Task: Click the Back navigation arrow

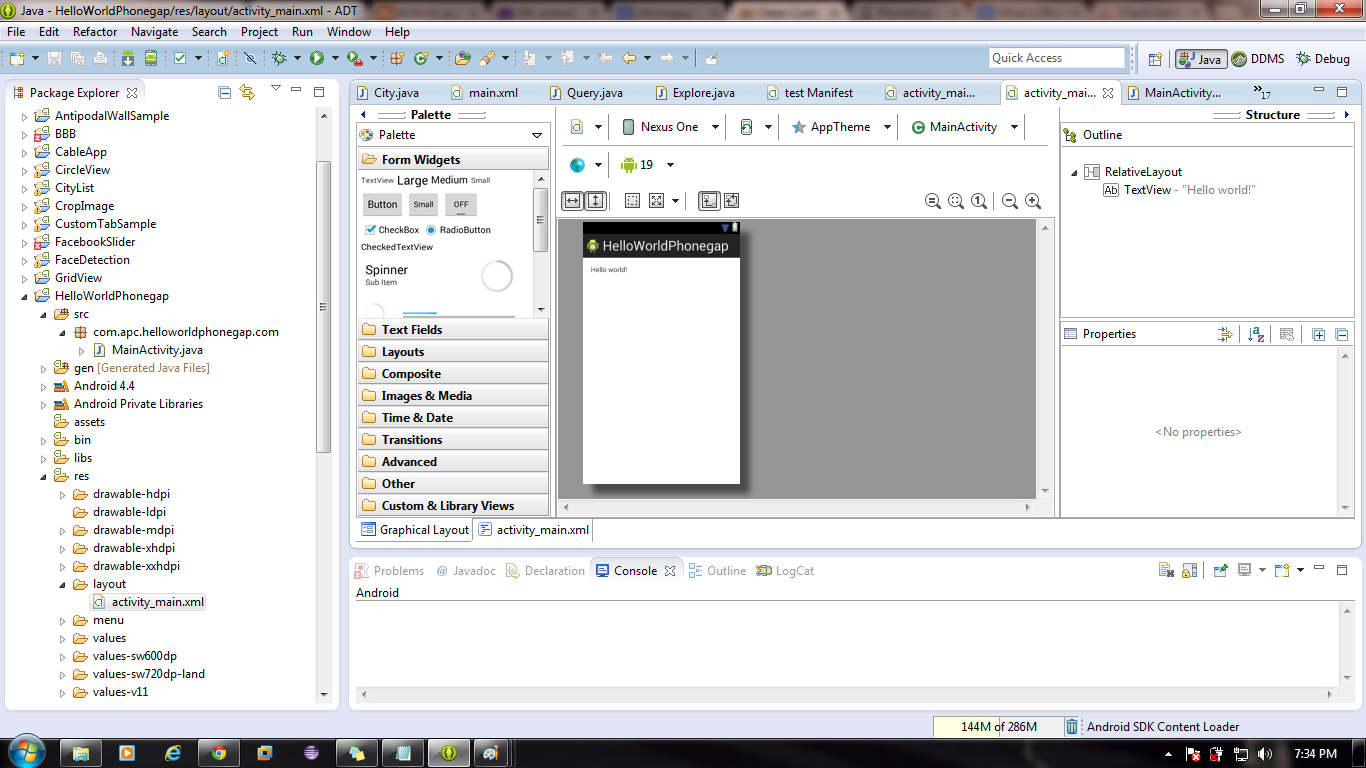Action: (628, 58)
